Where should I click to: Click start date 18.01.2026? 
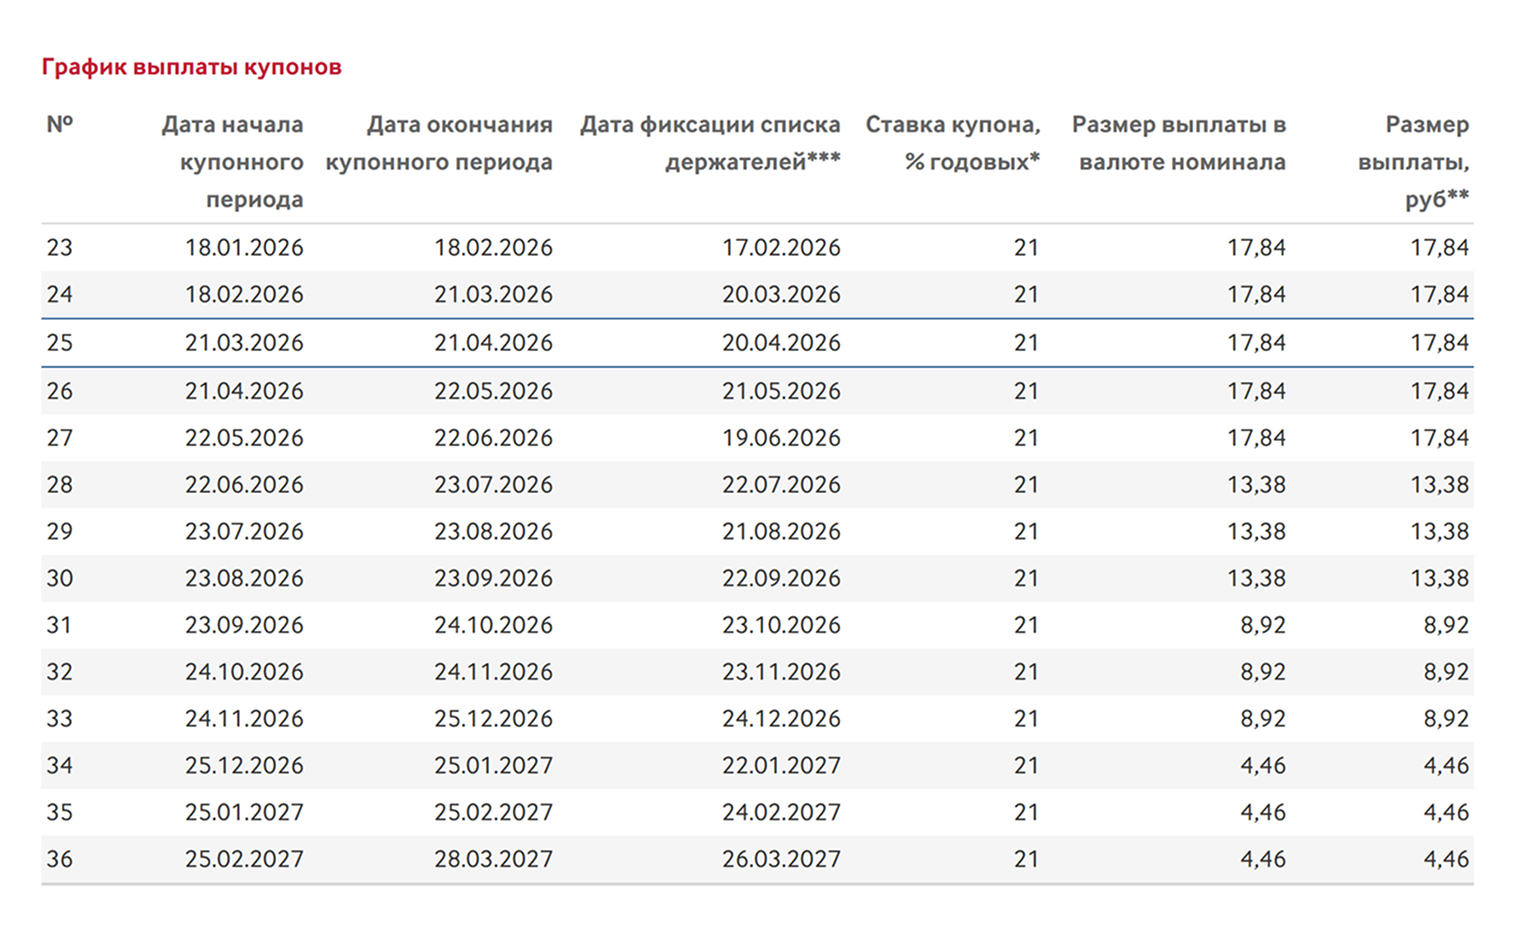(x=244, y=248)
